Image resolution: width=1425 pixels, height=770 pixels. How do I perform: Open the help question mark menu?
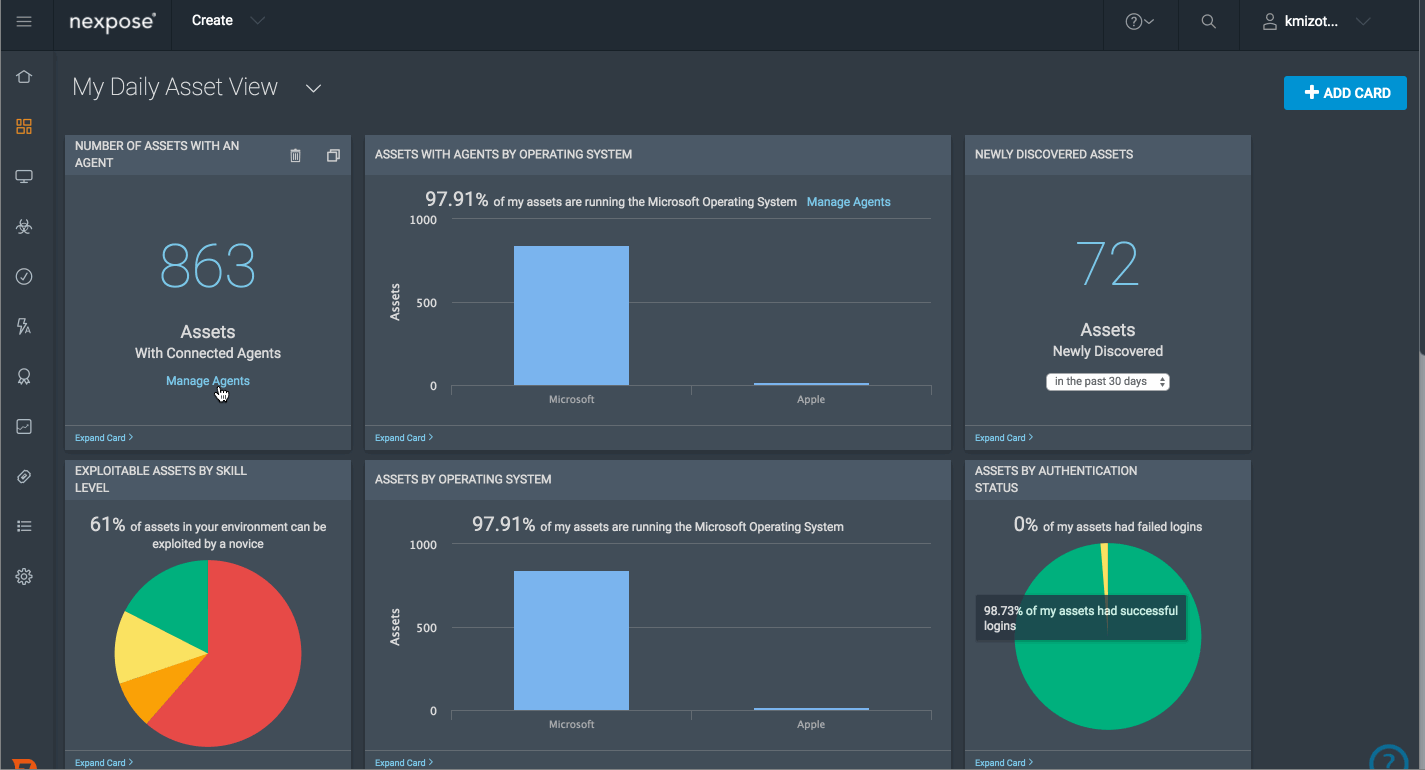click(1139, 22)
